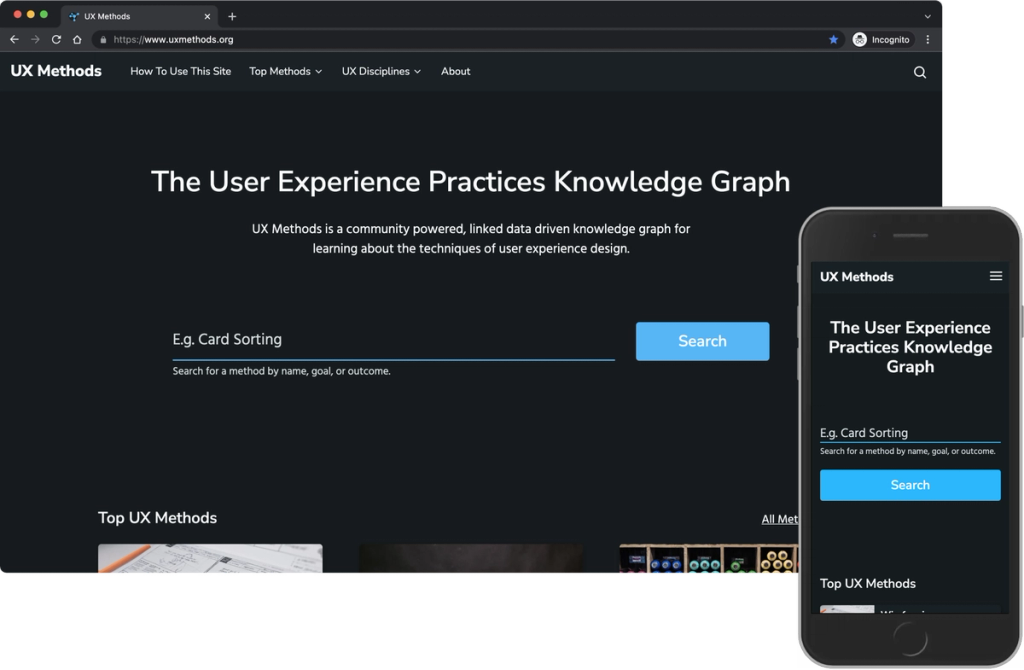Expand the Top Methods dropdown menu
This screenshot has height=670, width=1024.
pos(285,71)
